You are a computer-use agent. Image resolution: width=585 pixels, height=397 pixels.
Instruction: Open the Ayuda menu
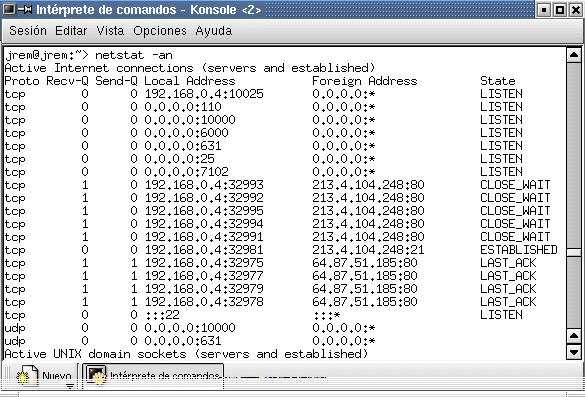[213, 31]
